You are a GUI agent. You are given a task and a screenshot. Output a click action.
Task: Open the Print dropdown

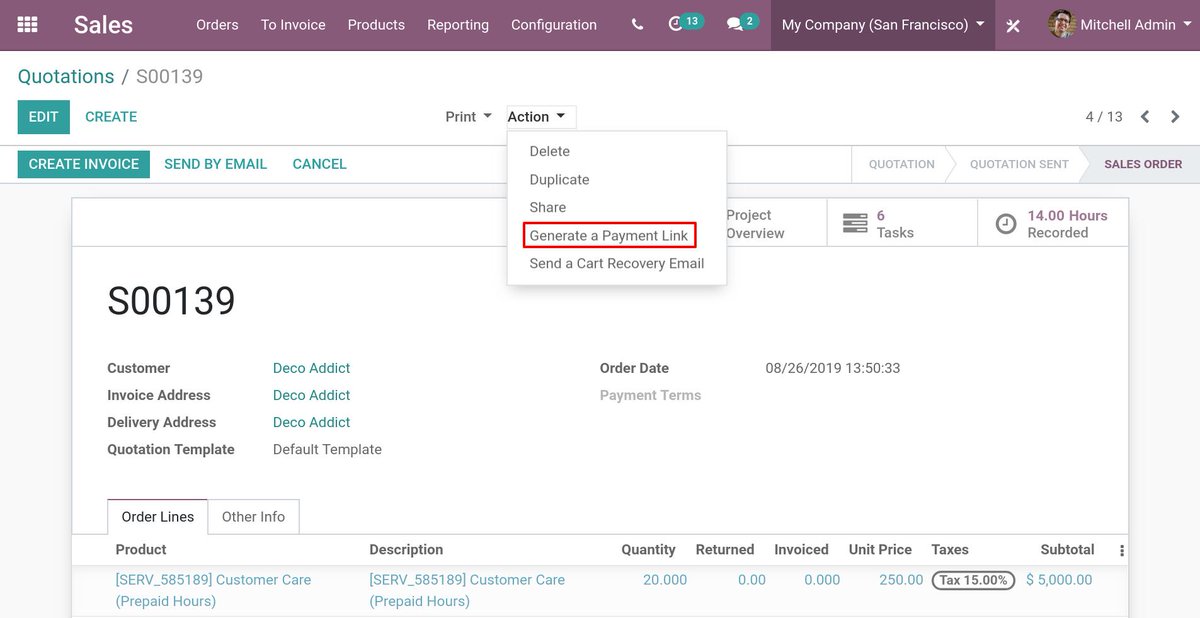pyautogui.click(x=466, y=116)
